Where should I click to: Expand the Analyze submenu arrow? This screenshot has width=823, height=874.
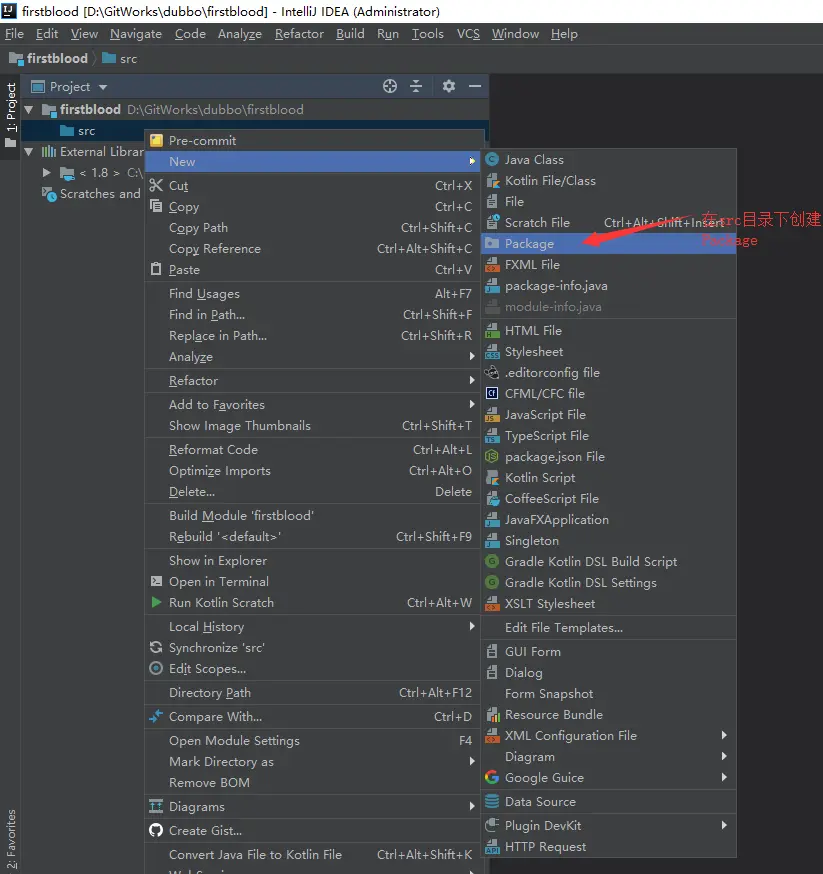click(472, 356)
